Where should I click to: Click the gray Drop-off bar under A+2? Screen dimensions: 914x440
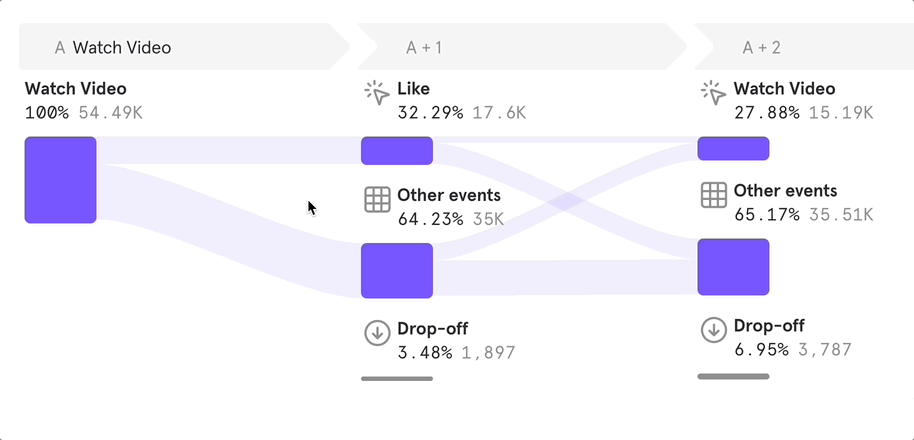(733, 376)
